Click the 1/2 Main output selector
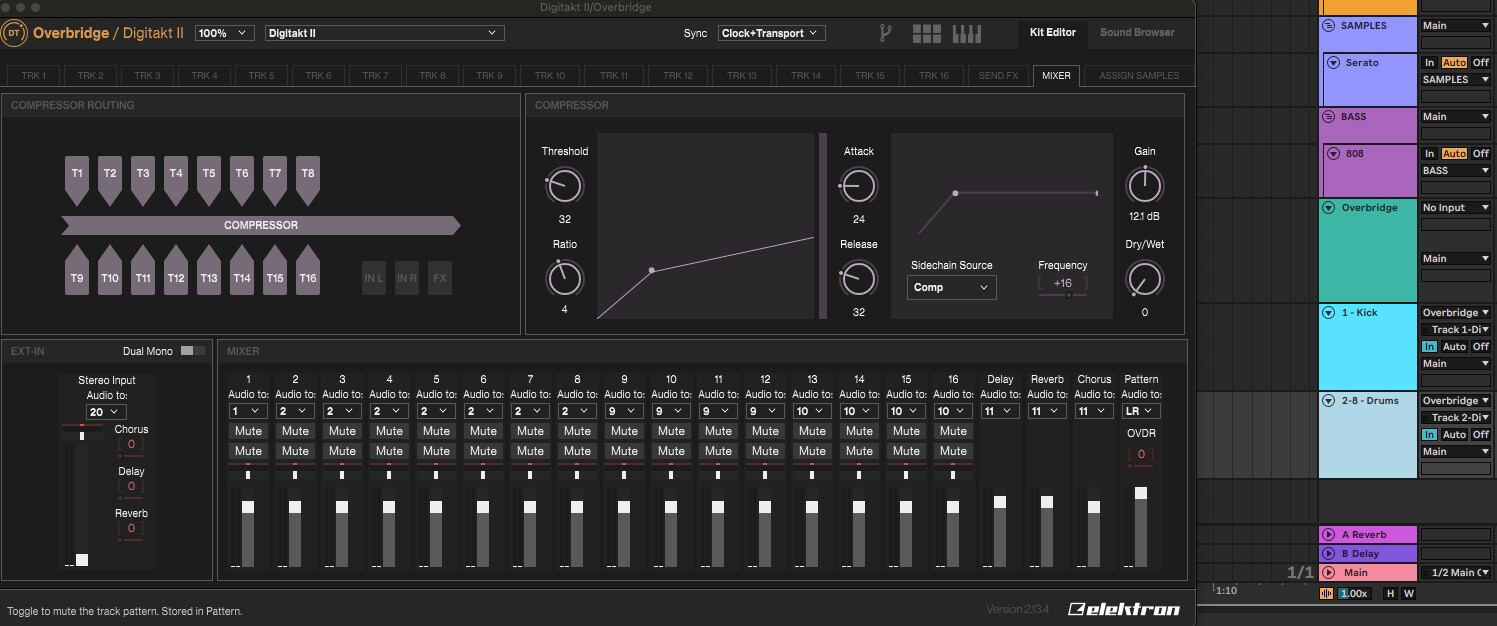Image resolution: width=1497 pixels, height=626 pixels. 1456,573
